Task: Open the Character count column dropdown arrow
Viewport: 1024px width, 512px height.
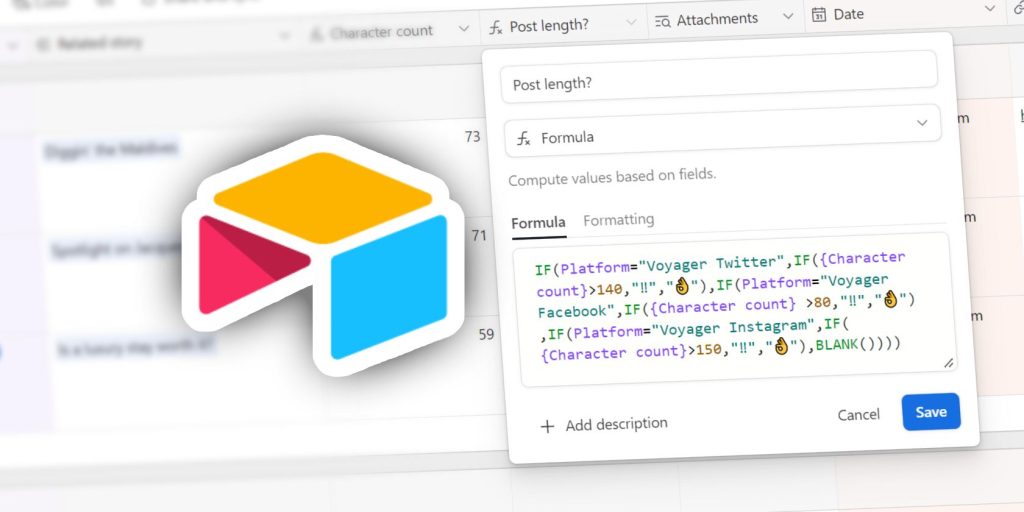Action: pos(463,29)
